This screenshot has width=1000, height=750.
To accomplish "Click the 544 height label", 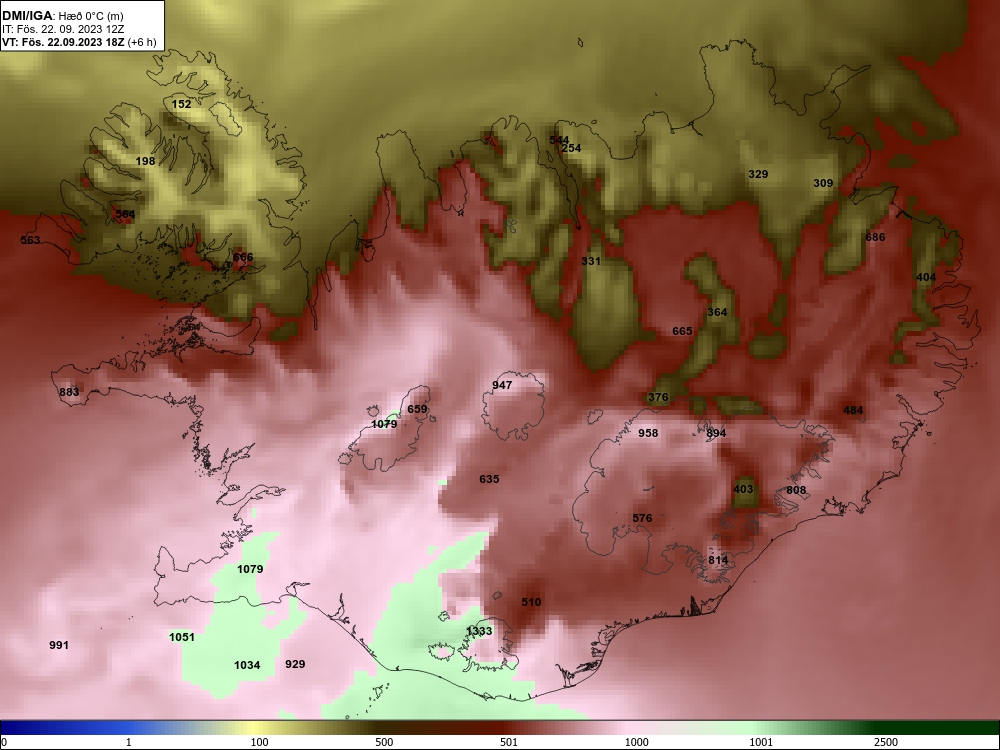I will (559, 140).
